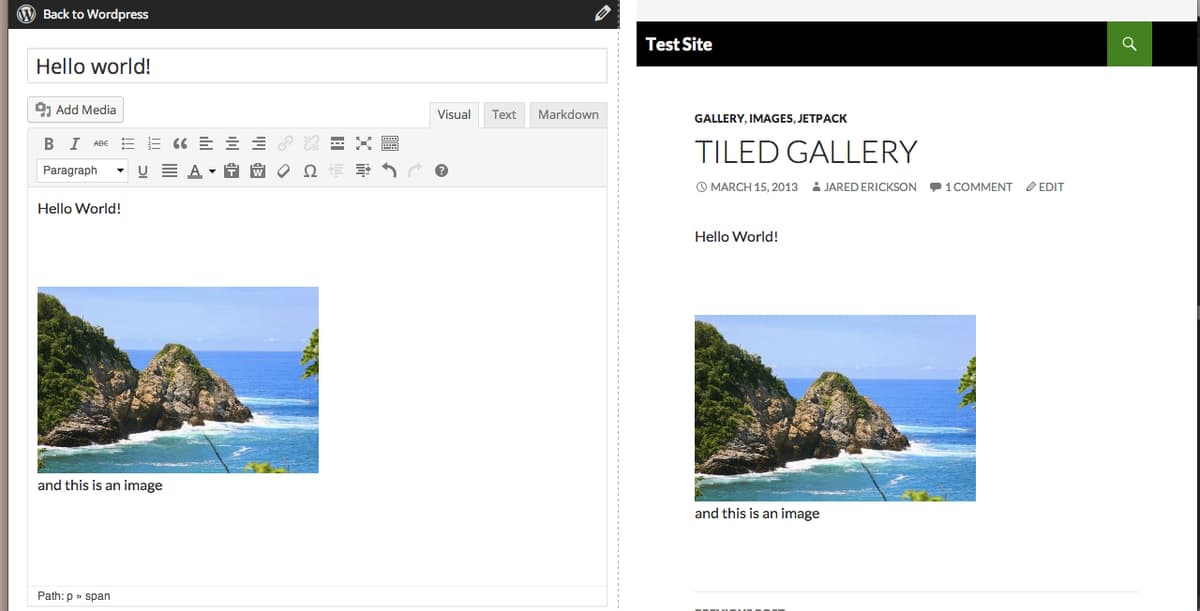Image resolution: width=1200 pixels, height=611 pixels.
Task: Apply strikethrough to the text
Action: [100, 143]
